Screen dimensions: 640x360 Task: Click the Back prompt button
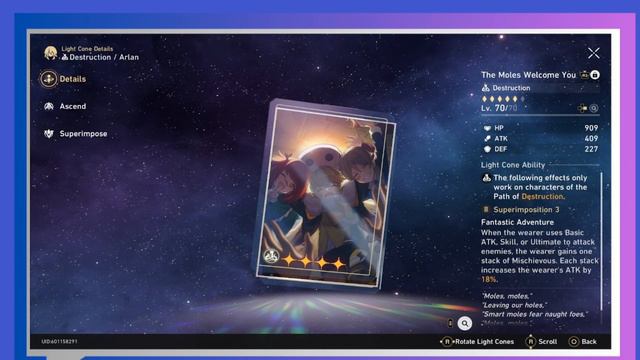click(x=583, y=342)
